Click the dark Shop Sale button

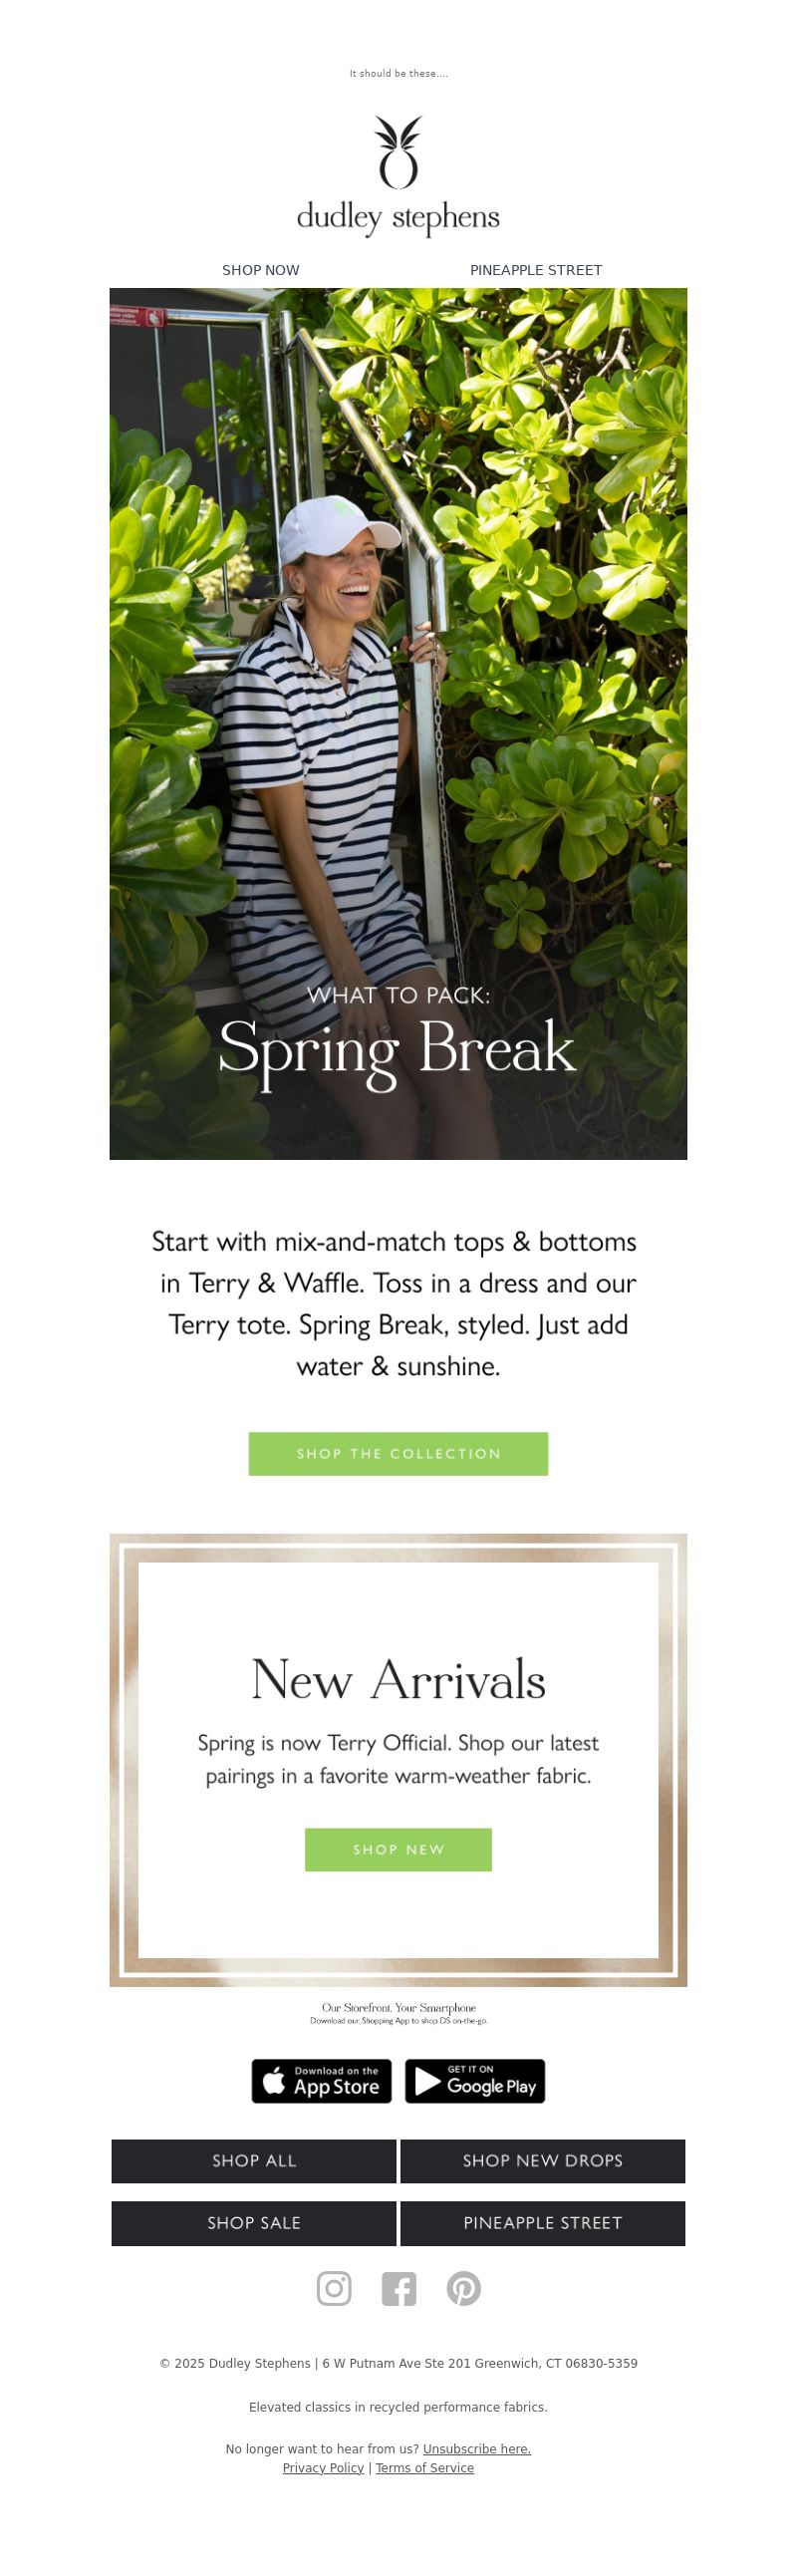point(254,2223)
